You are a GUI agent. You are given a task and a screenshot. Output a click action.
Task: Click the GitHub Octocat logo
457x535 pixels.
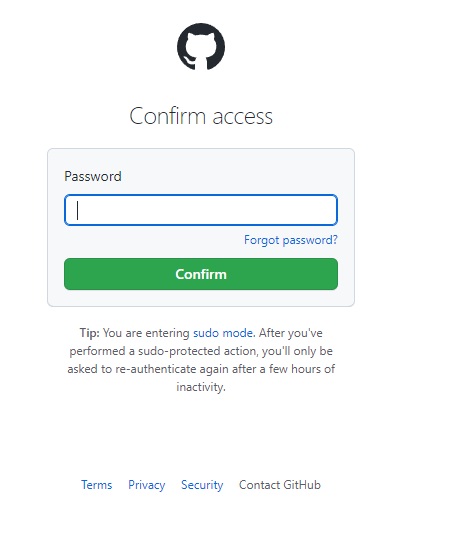201,47
